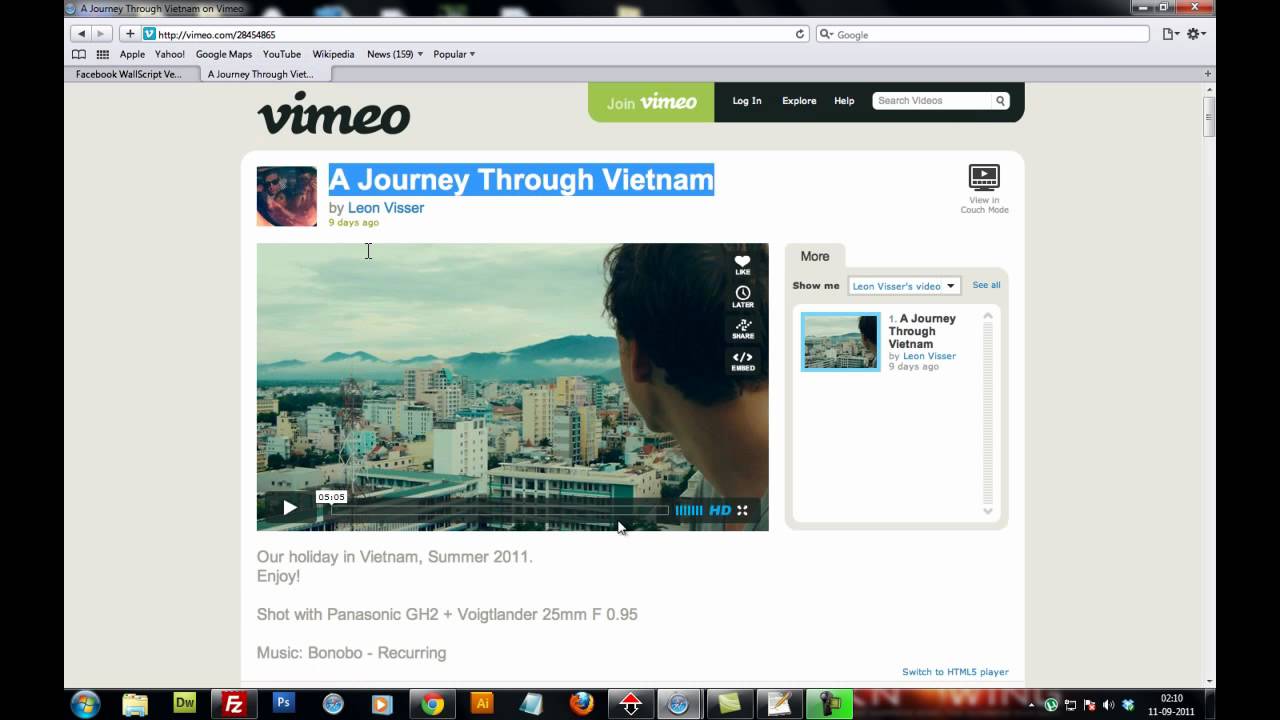Click Leon Visser link in sidebar list
1280x720 pixels.
click(x=929, y=356)
